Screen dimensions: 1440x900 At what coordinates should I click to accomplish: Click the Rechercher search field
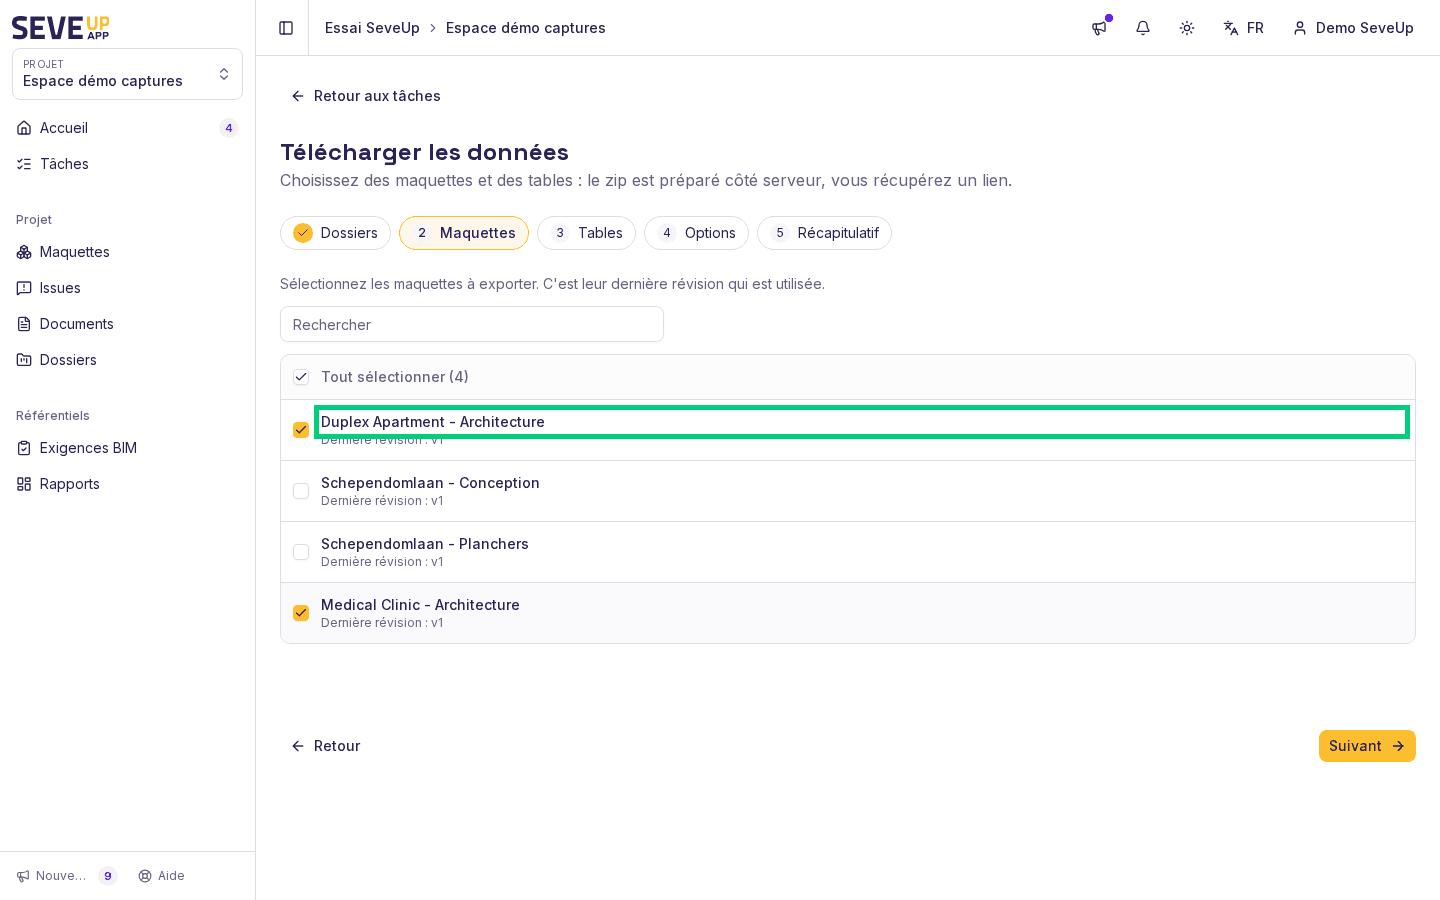point(472,324)
